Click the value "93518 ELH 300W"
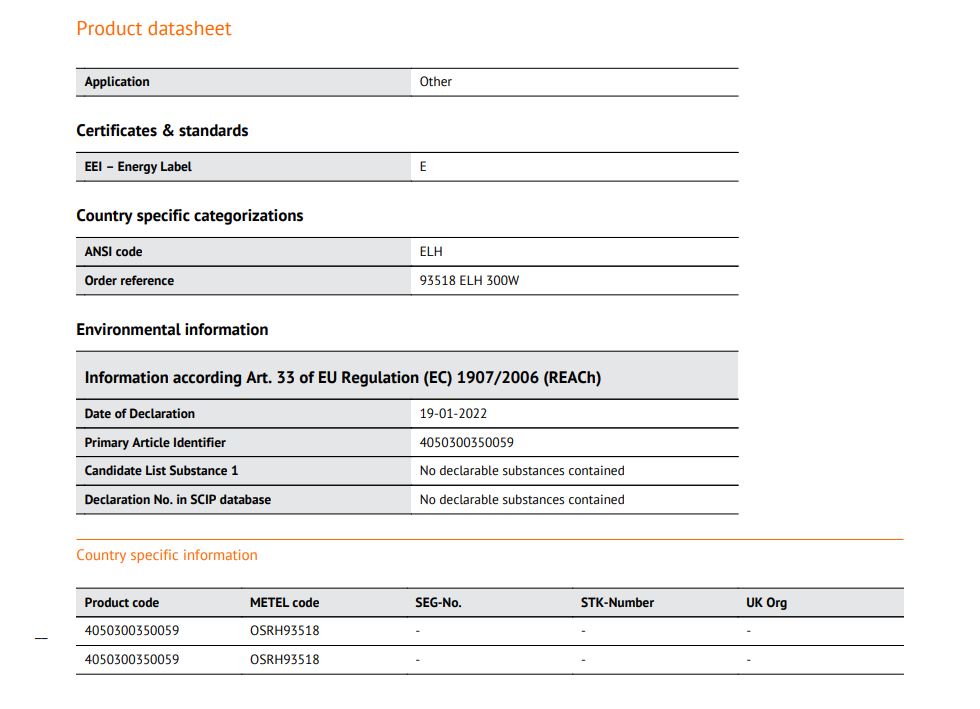 click(x=469, y=281)
